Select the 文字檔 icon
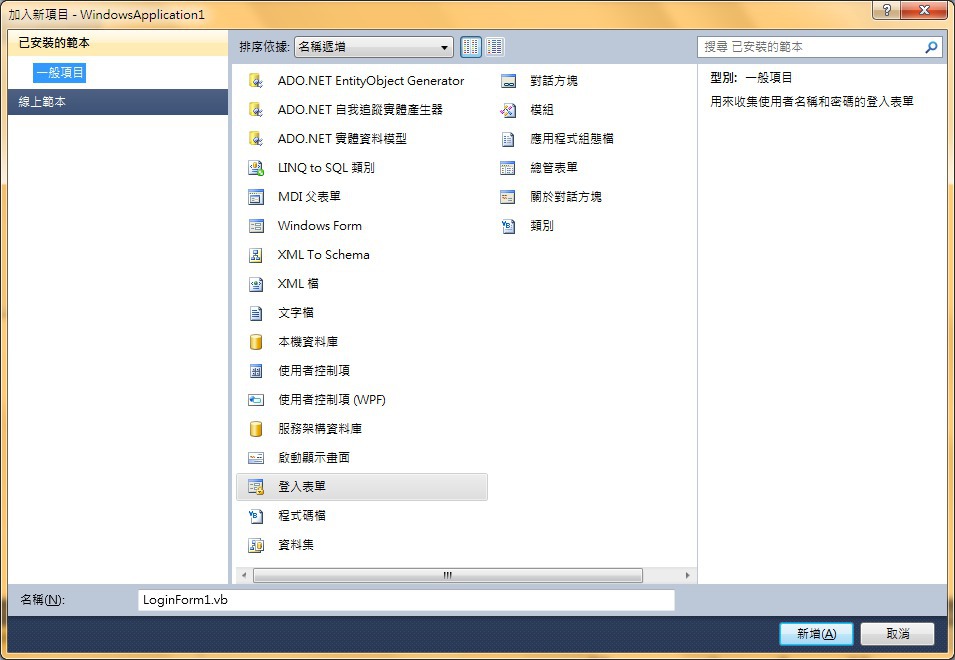Viewport: 955px width, 660px height. (256, 313)
